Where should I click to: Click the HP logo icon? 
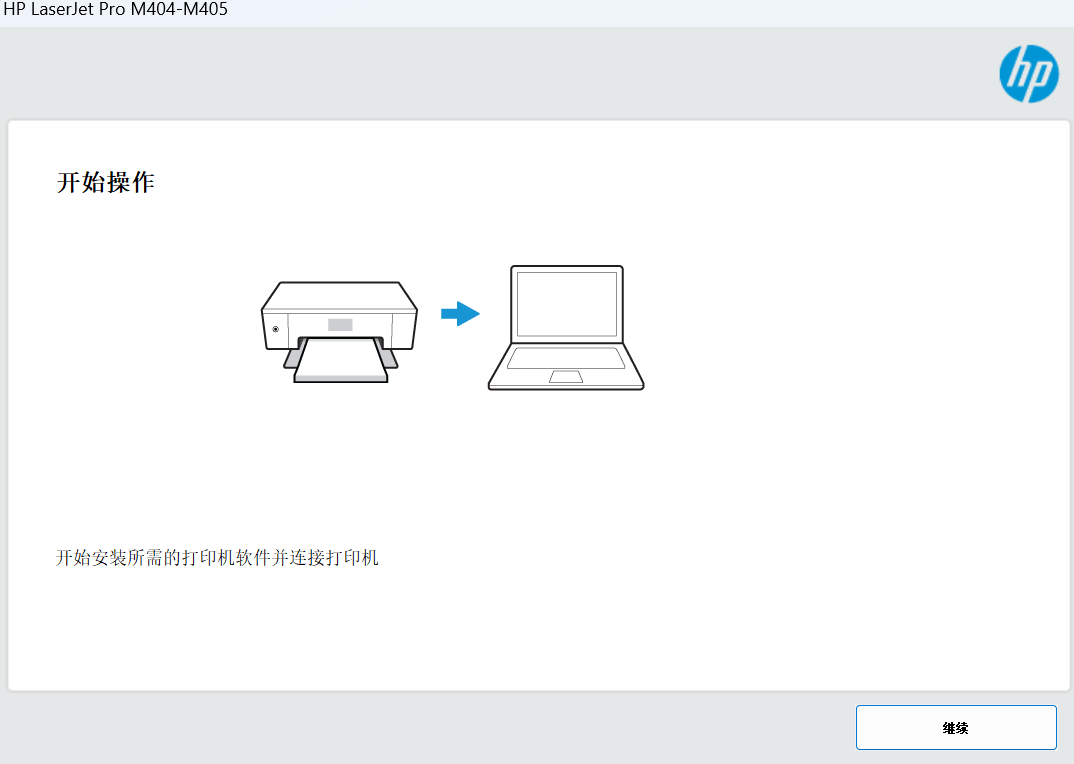(x=1029, y=74)
